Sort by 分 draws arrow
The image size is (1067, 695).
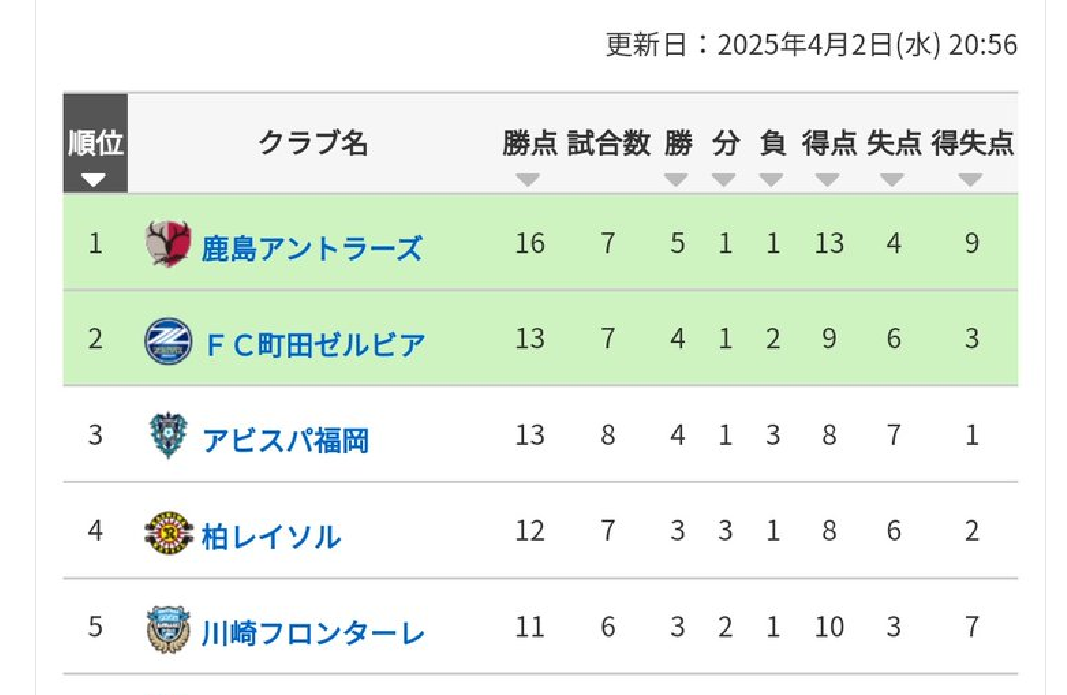point(723,180)
